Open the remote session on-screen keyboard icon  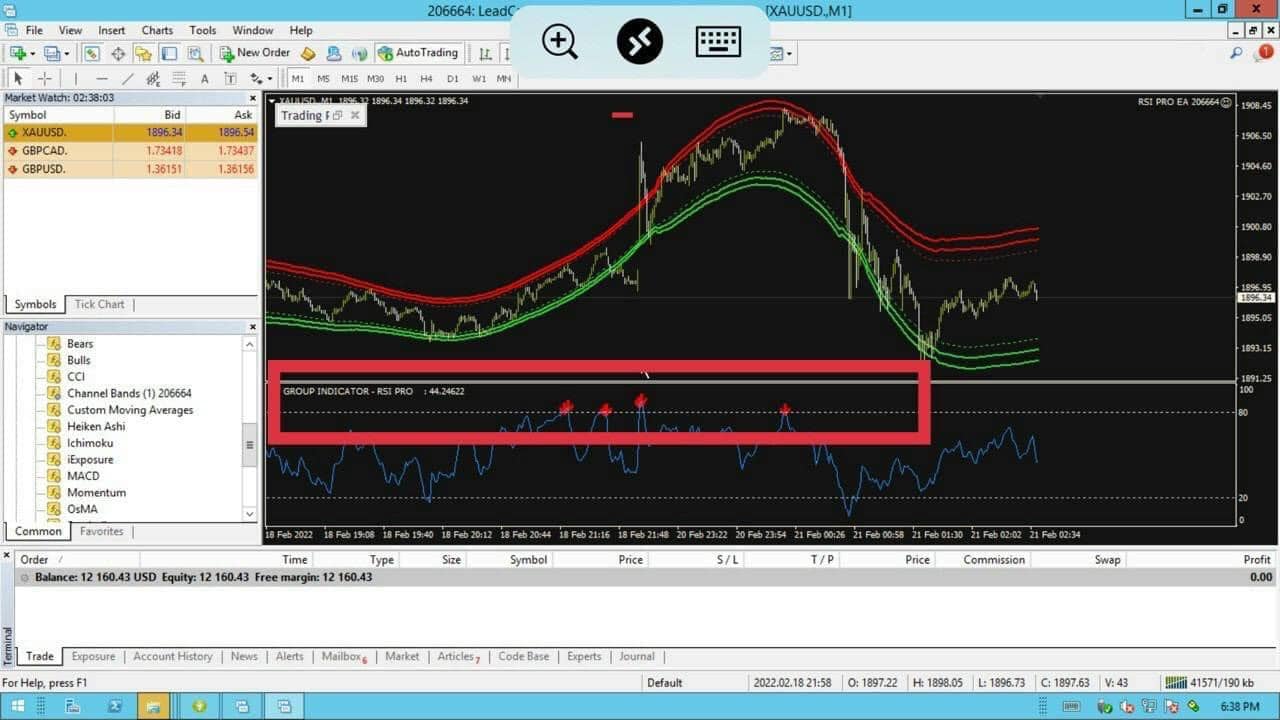(x=718, y=42)
